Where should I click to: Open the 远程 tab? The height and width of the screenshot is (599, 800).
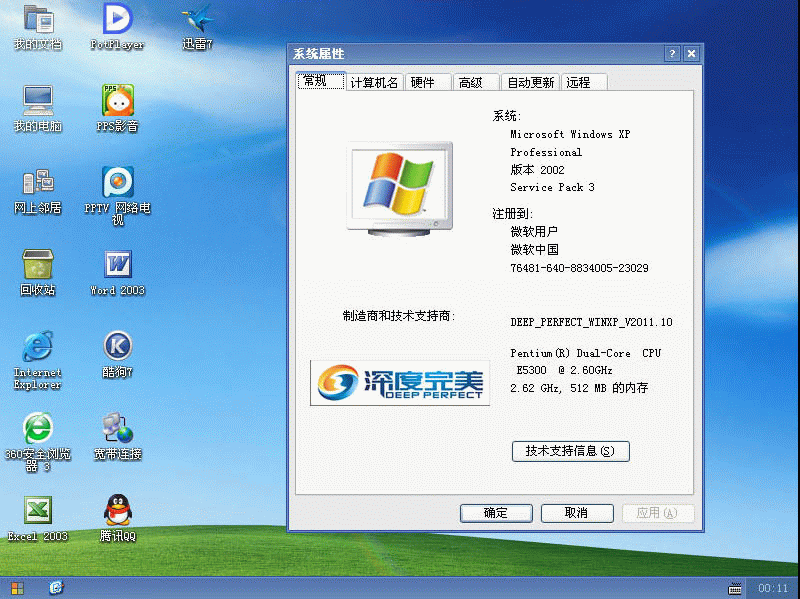pos(584,83)
